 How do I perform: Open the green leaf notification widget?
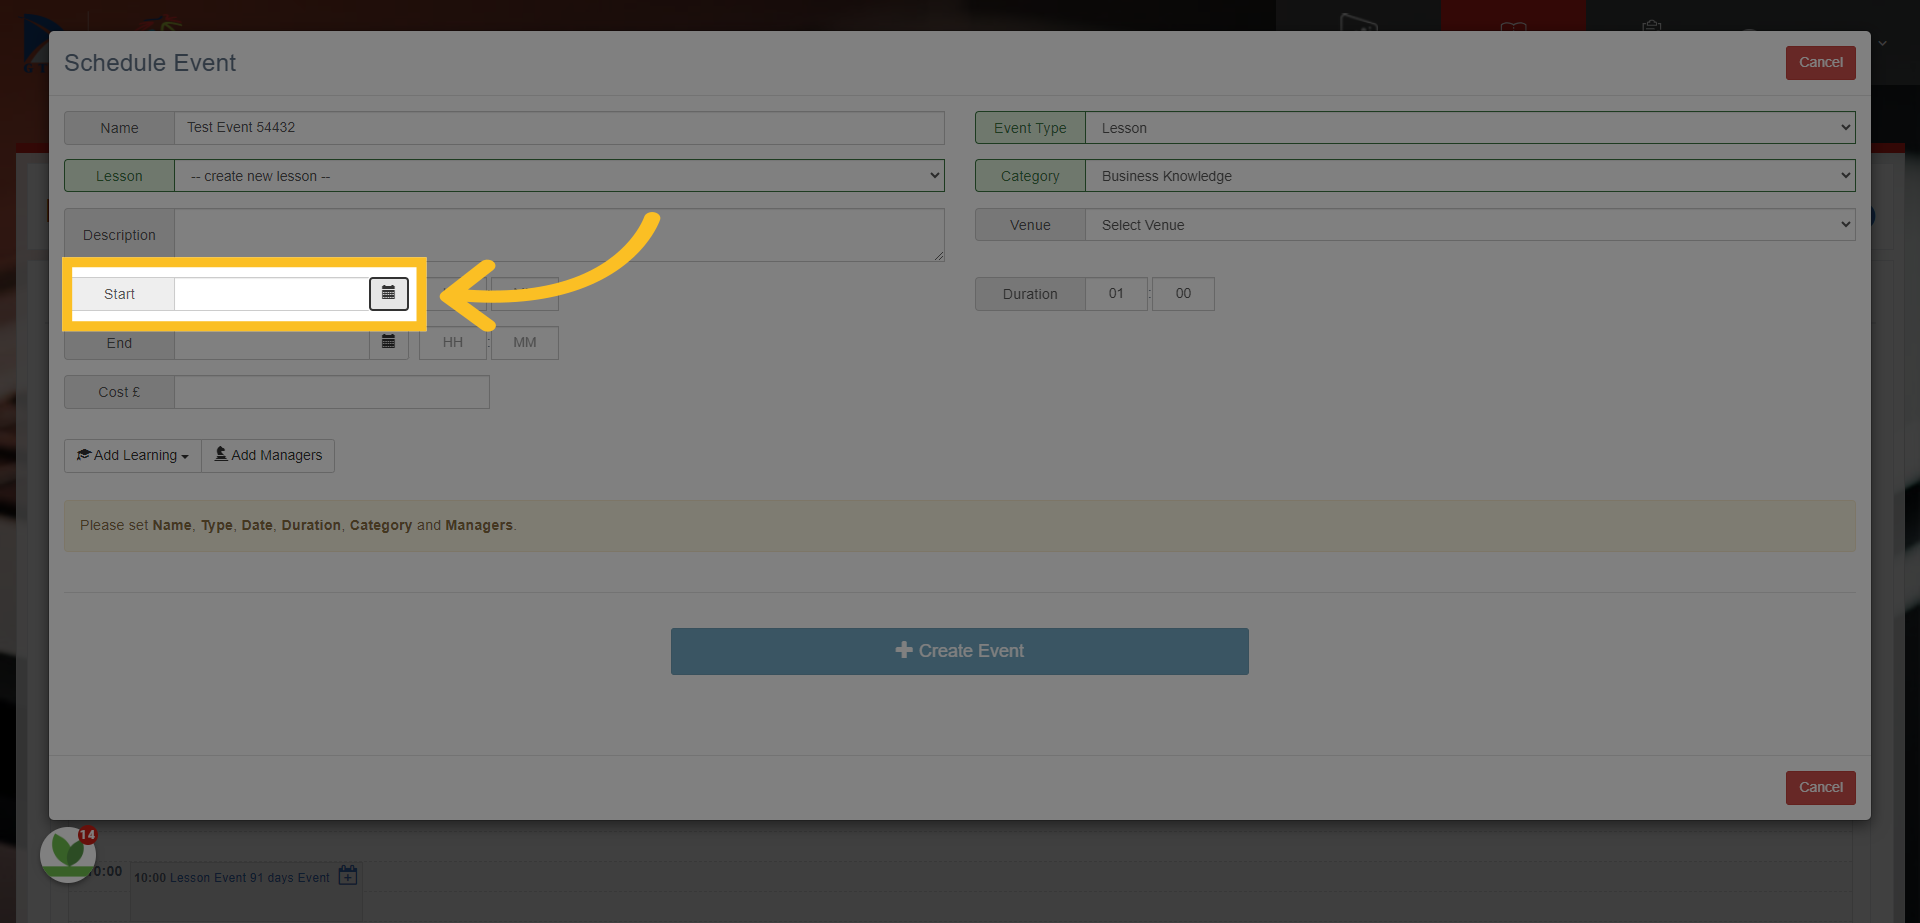[68, 854]
